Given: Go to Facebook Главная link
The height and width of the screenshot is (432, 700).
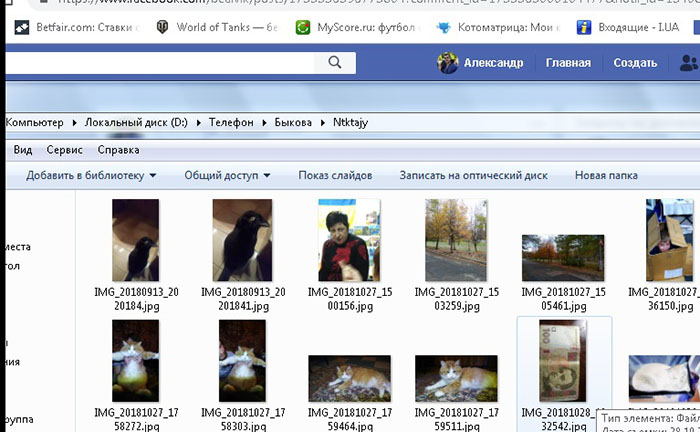Looking at the screenshot, I should (x=568, y=63).
